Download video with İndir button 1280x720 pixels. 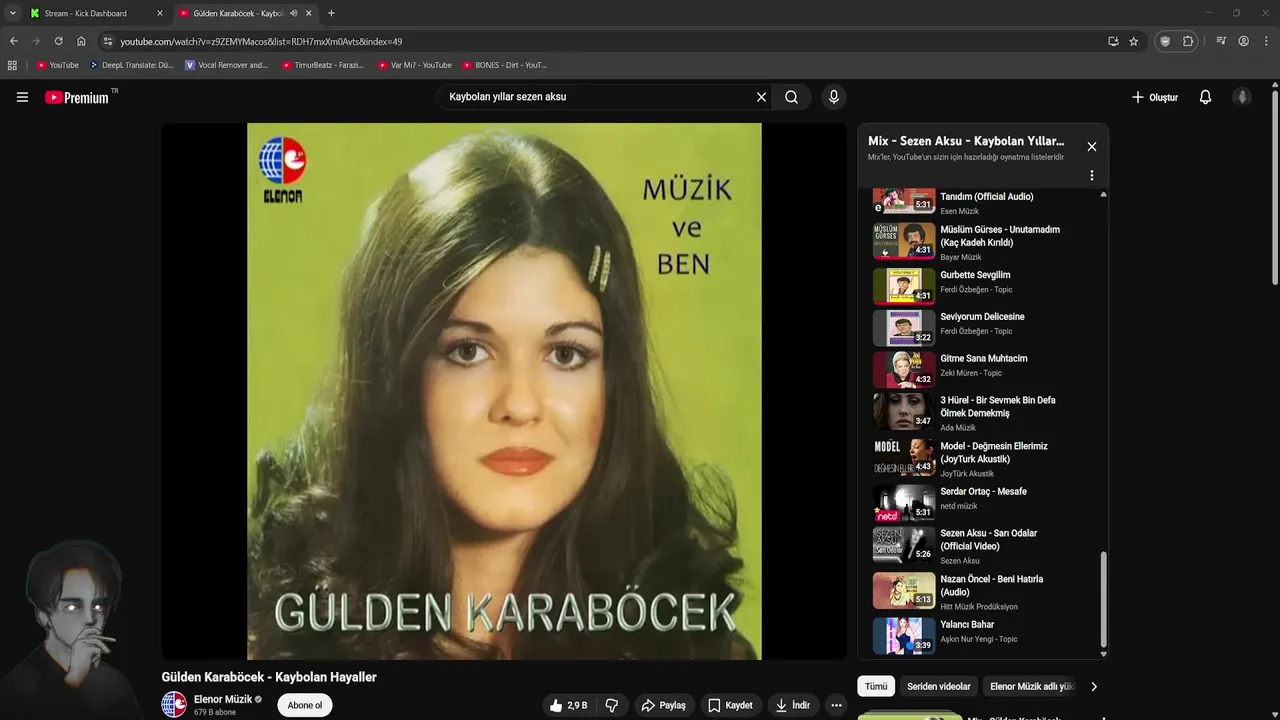coord(793,705)
